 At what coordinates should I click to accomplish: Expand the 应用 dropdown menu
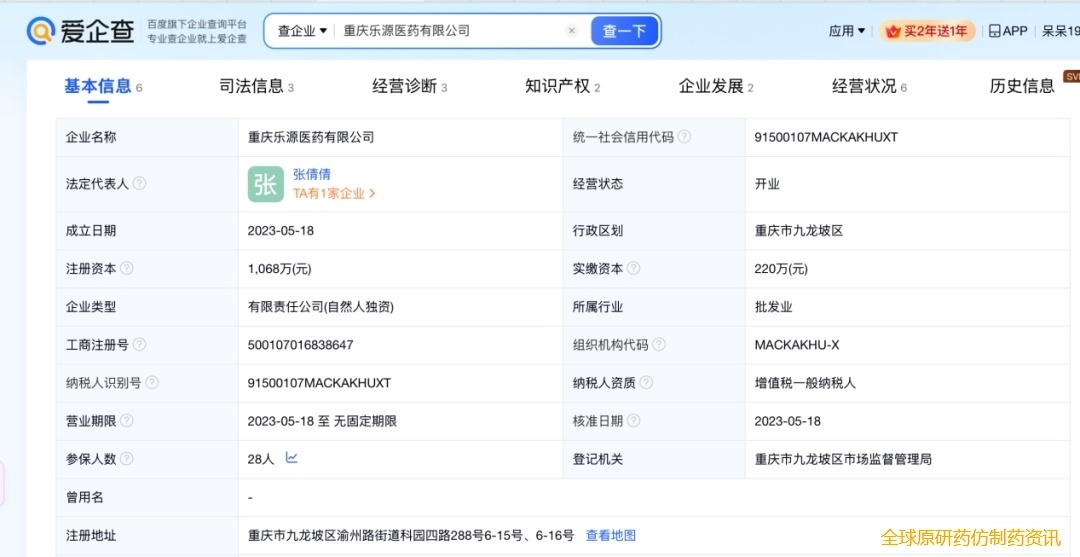tap(847, 31)
